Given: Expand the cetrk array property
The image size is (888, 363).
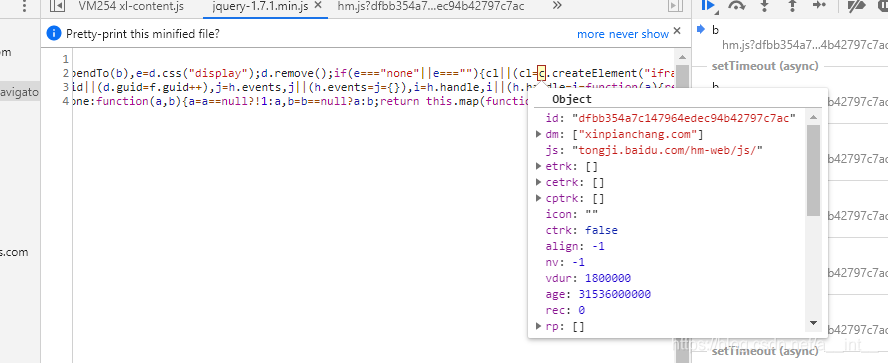Looking at the screenshot, I should [538, 182].
